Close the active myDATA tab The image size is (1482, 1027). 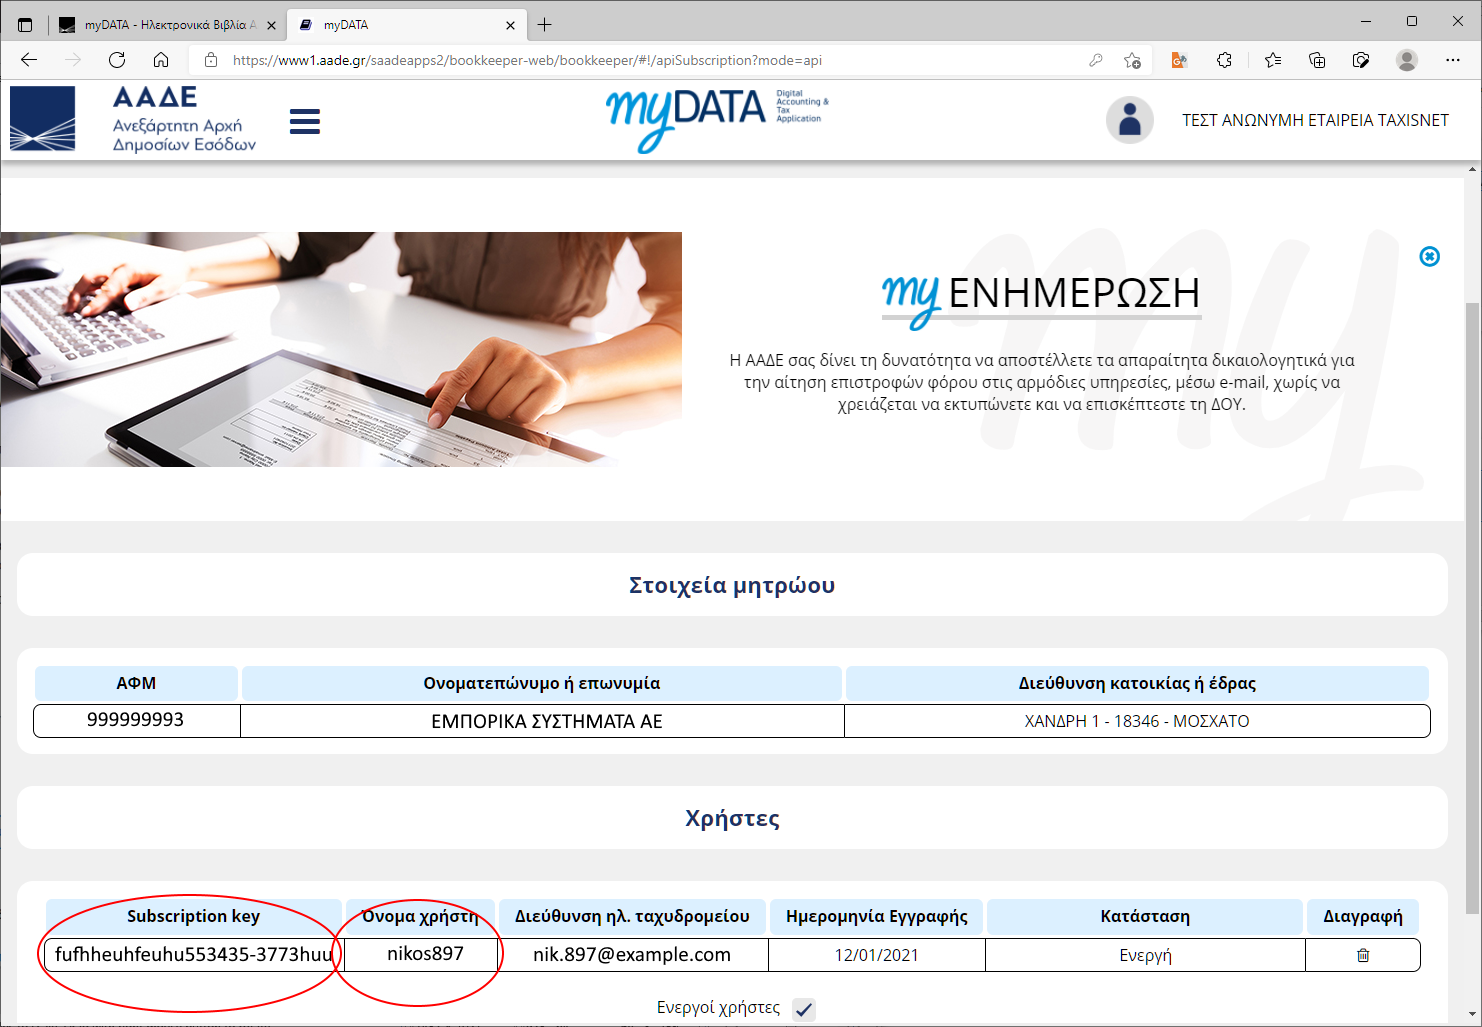(x=510, y=25)
